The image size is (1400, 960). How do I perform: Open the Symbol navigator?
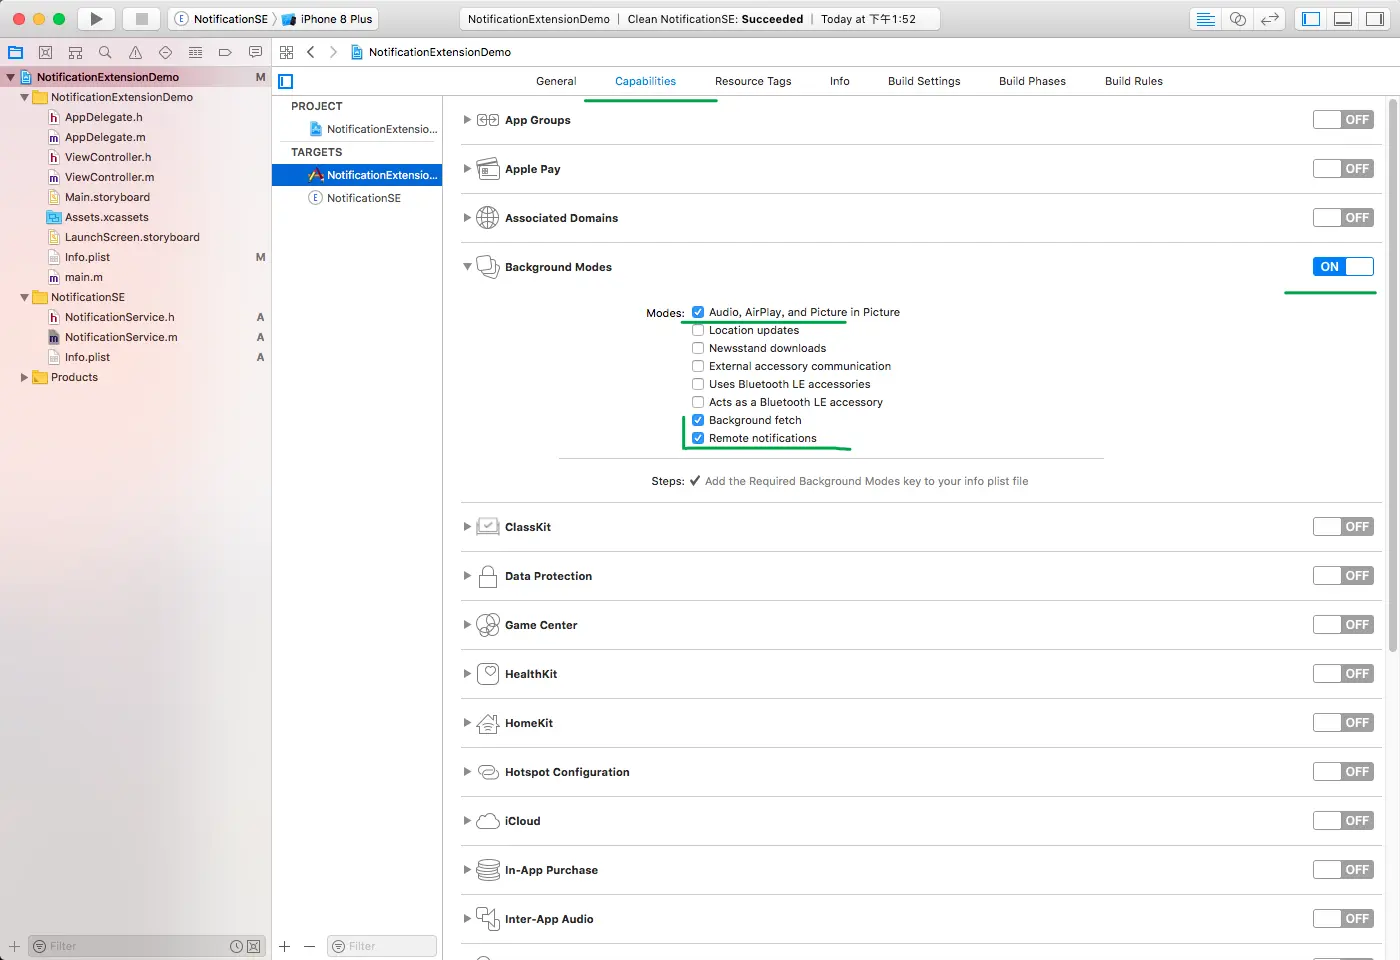pyautogui.click(x=75, y=52)
